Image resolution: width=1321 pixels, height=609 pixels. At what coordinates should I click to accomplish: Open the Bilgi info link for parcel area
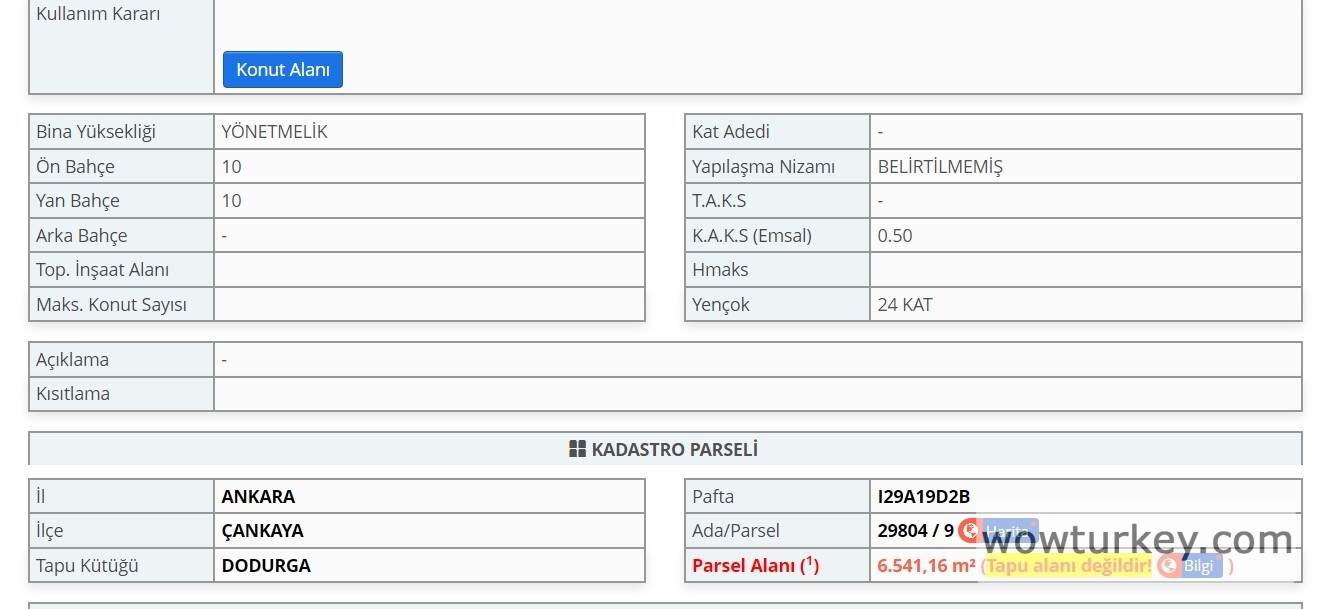click(x=1192, y=566)
